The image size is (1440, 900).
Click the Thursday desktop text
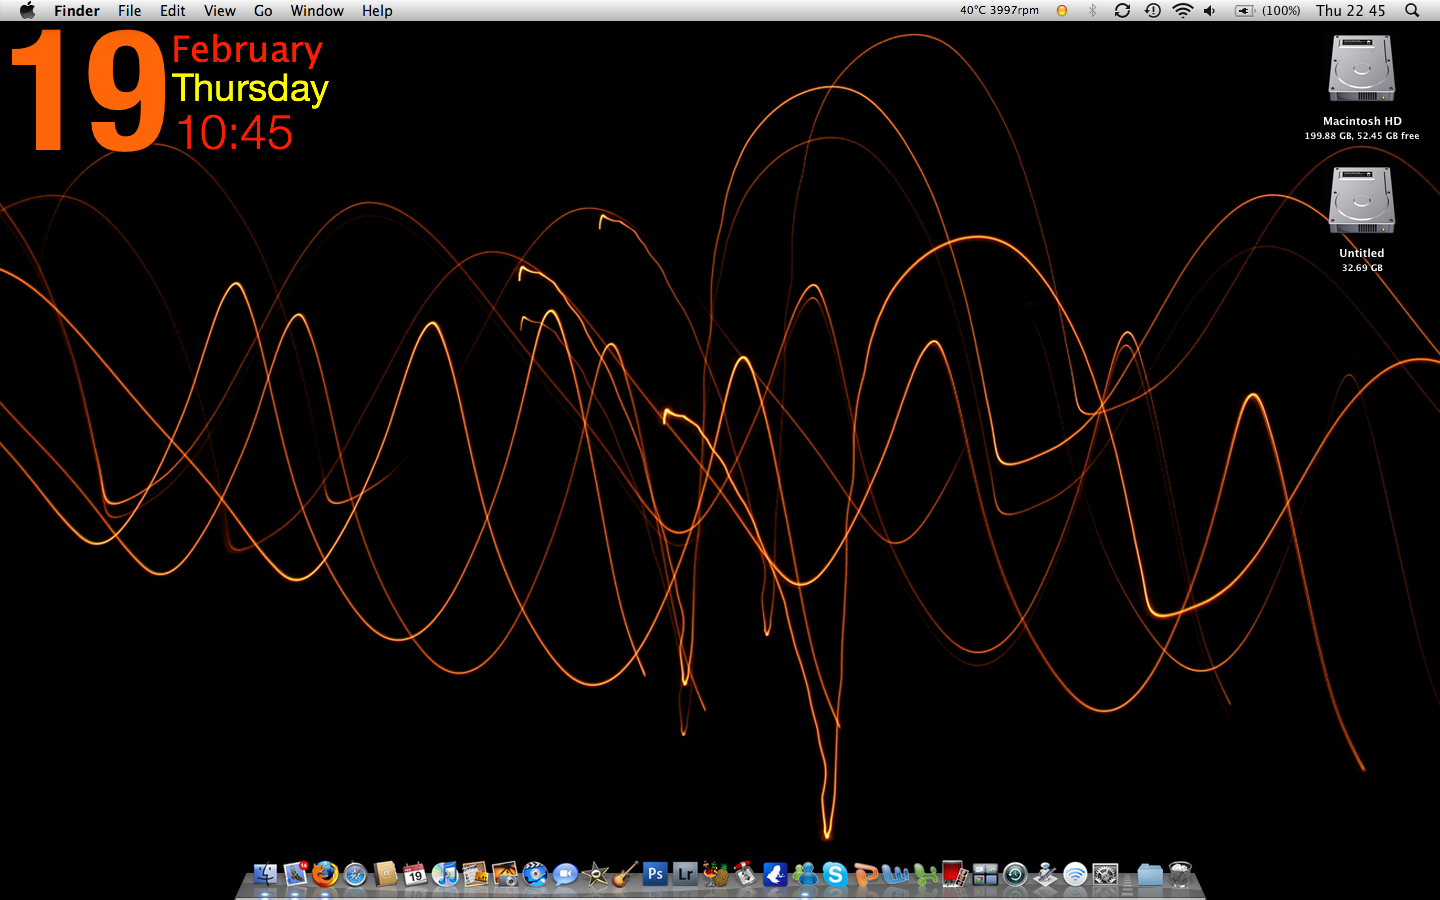(x=250, y=89)
